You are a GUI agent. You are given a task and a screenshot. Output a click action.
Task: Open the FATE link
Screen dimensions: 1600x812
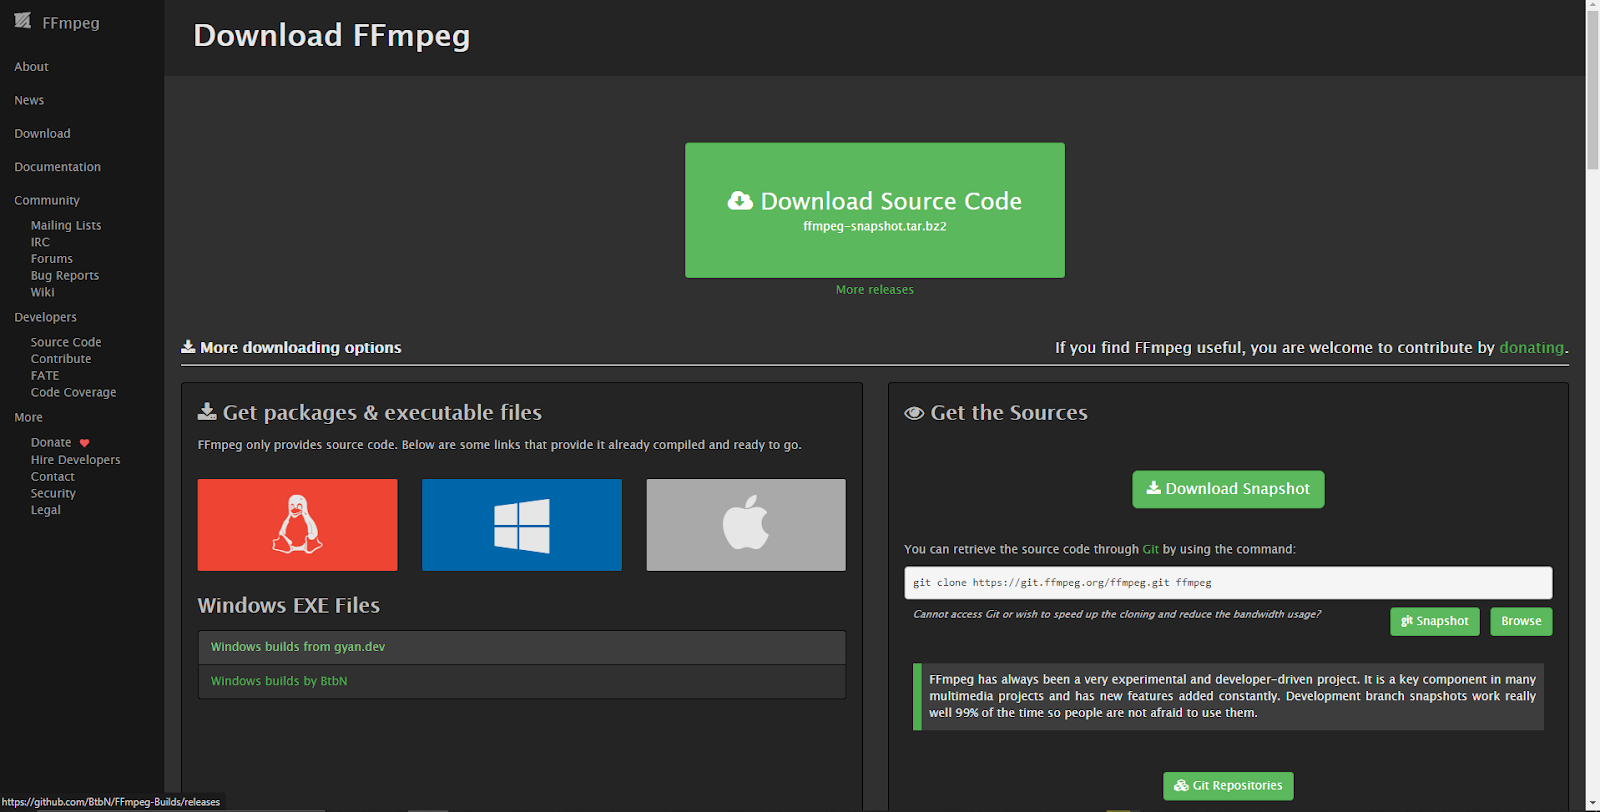tap(45, 376)
